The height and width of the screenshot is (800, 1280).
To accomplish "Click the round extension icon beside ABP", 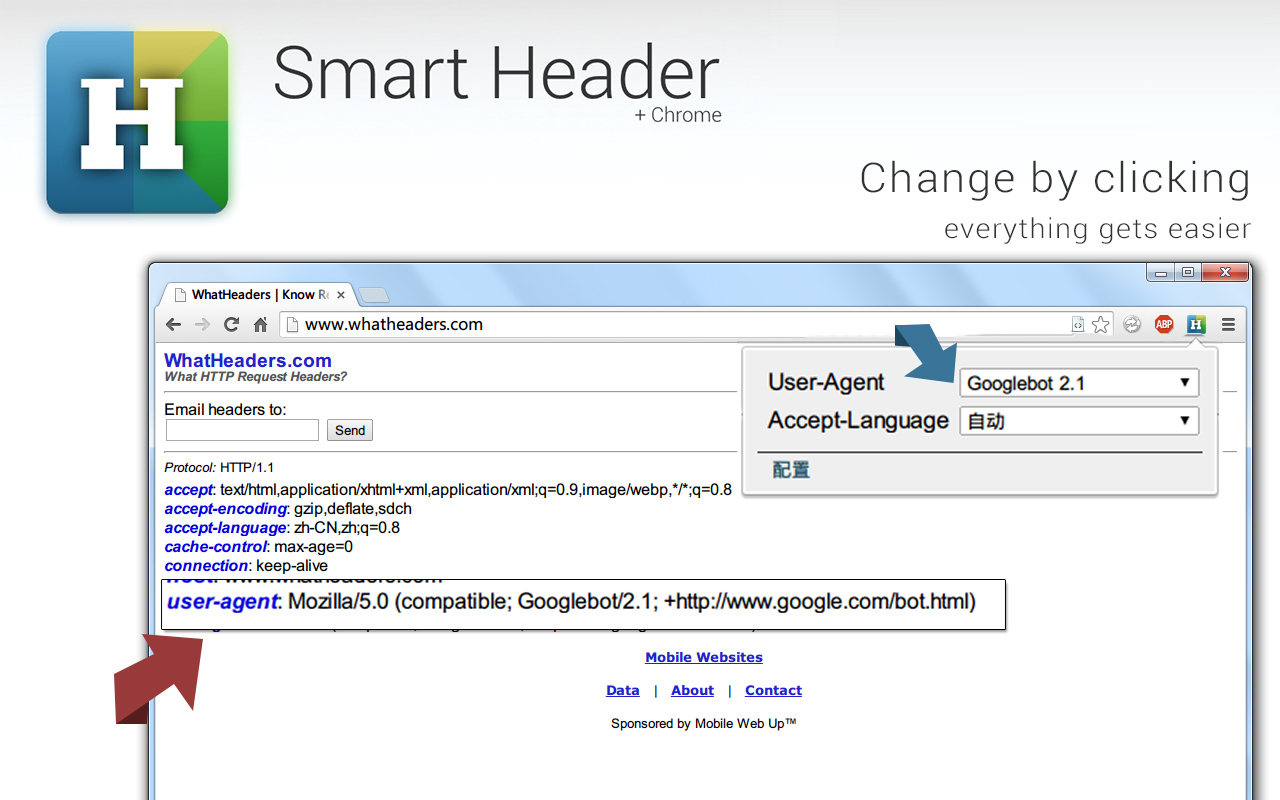I will 1132,324.
